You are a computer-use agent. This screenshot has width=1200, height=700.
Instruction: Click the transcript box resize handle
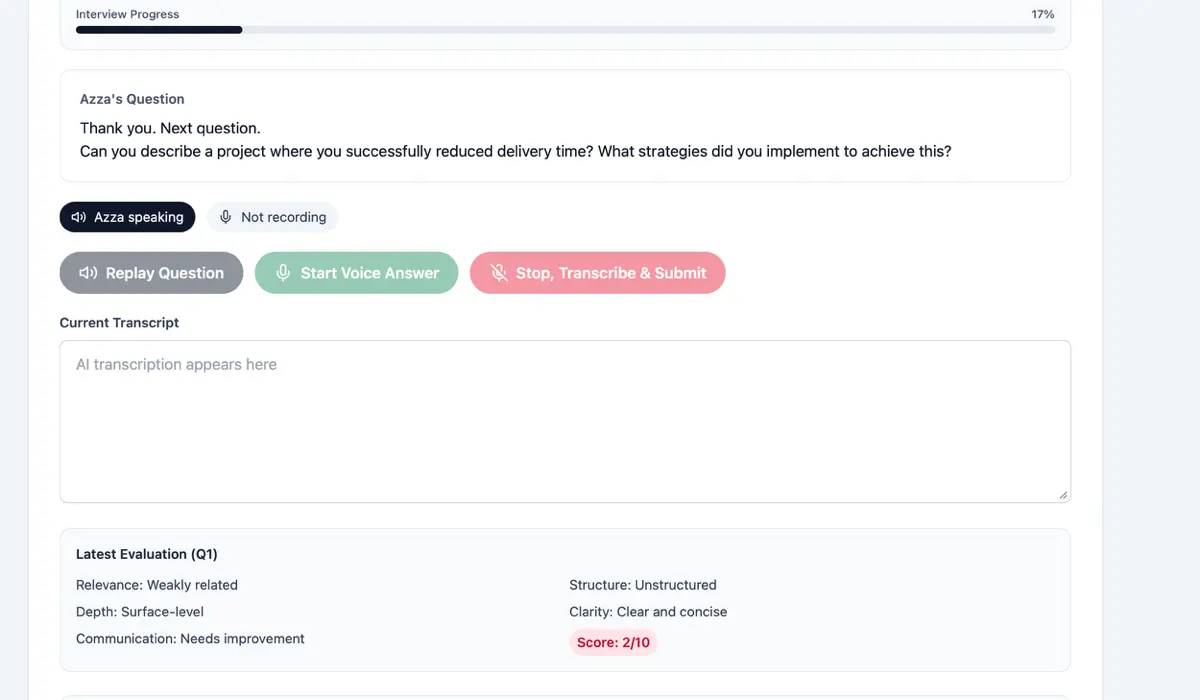(x=1062, y=495)
